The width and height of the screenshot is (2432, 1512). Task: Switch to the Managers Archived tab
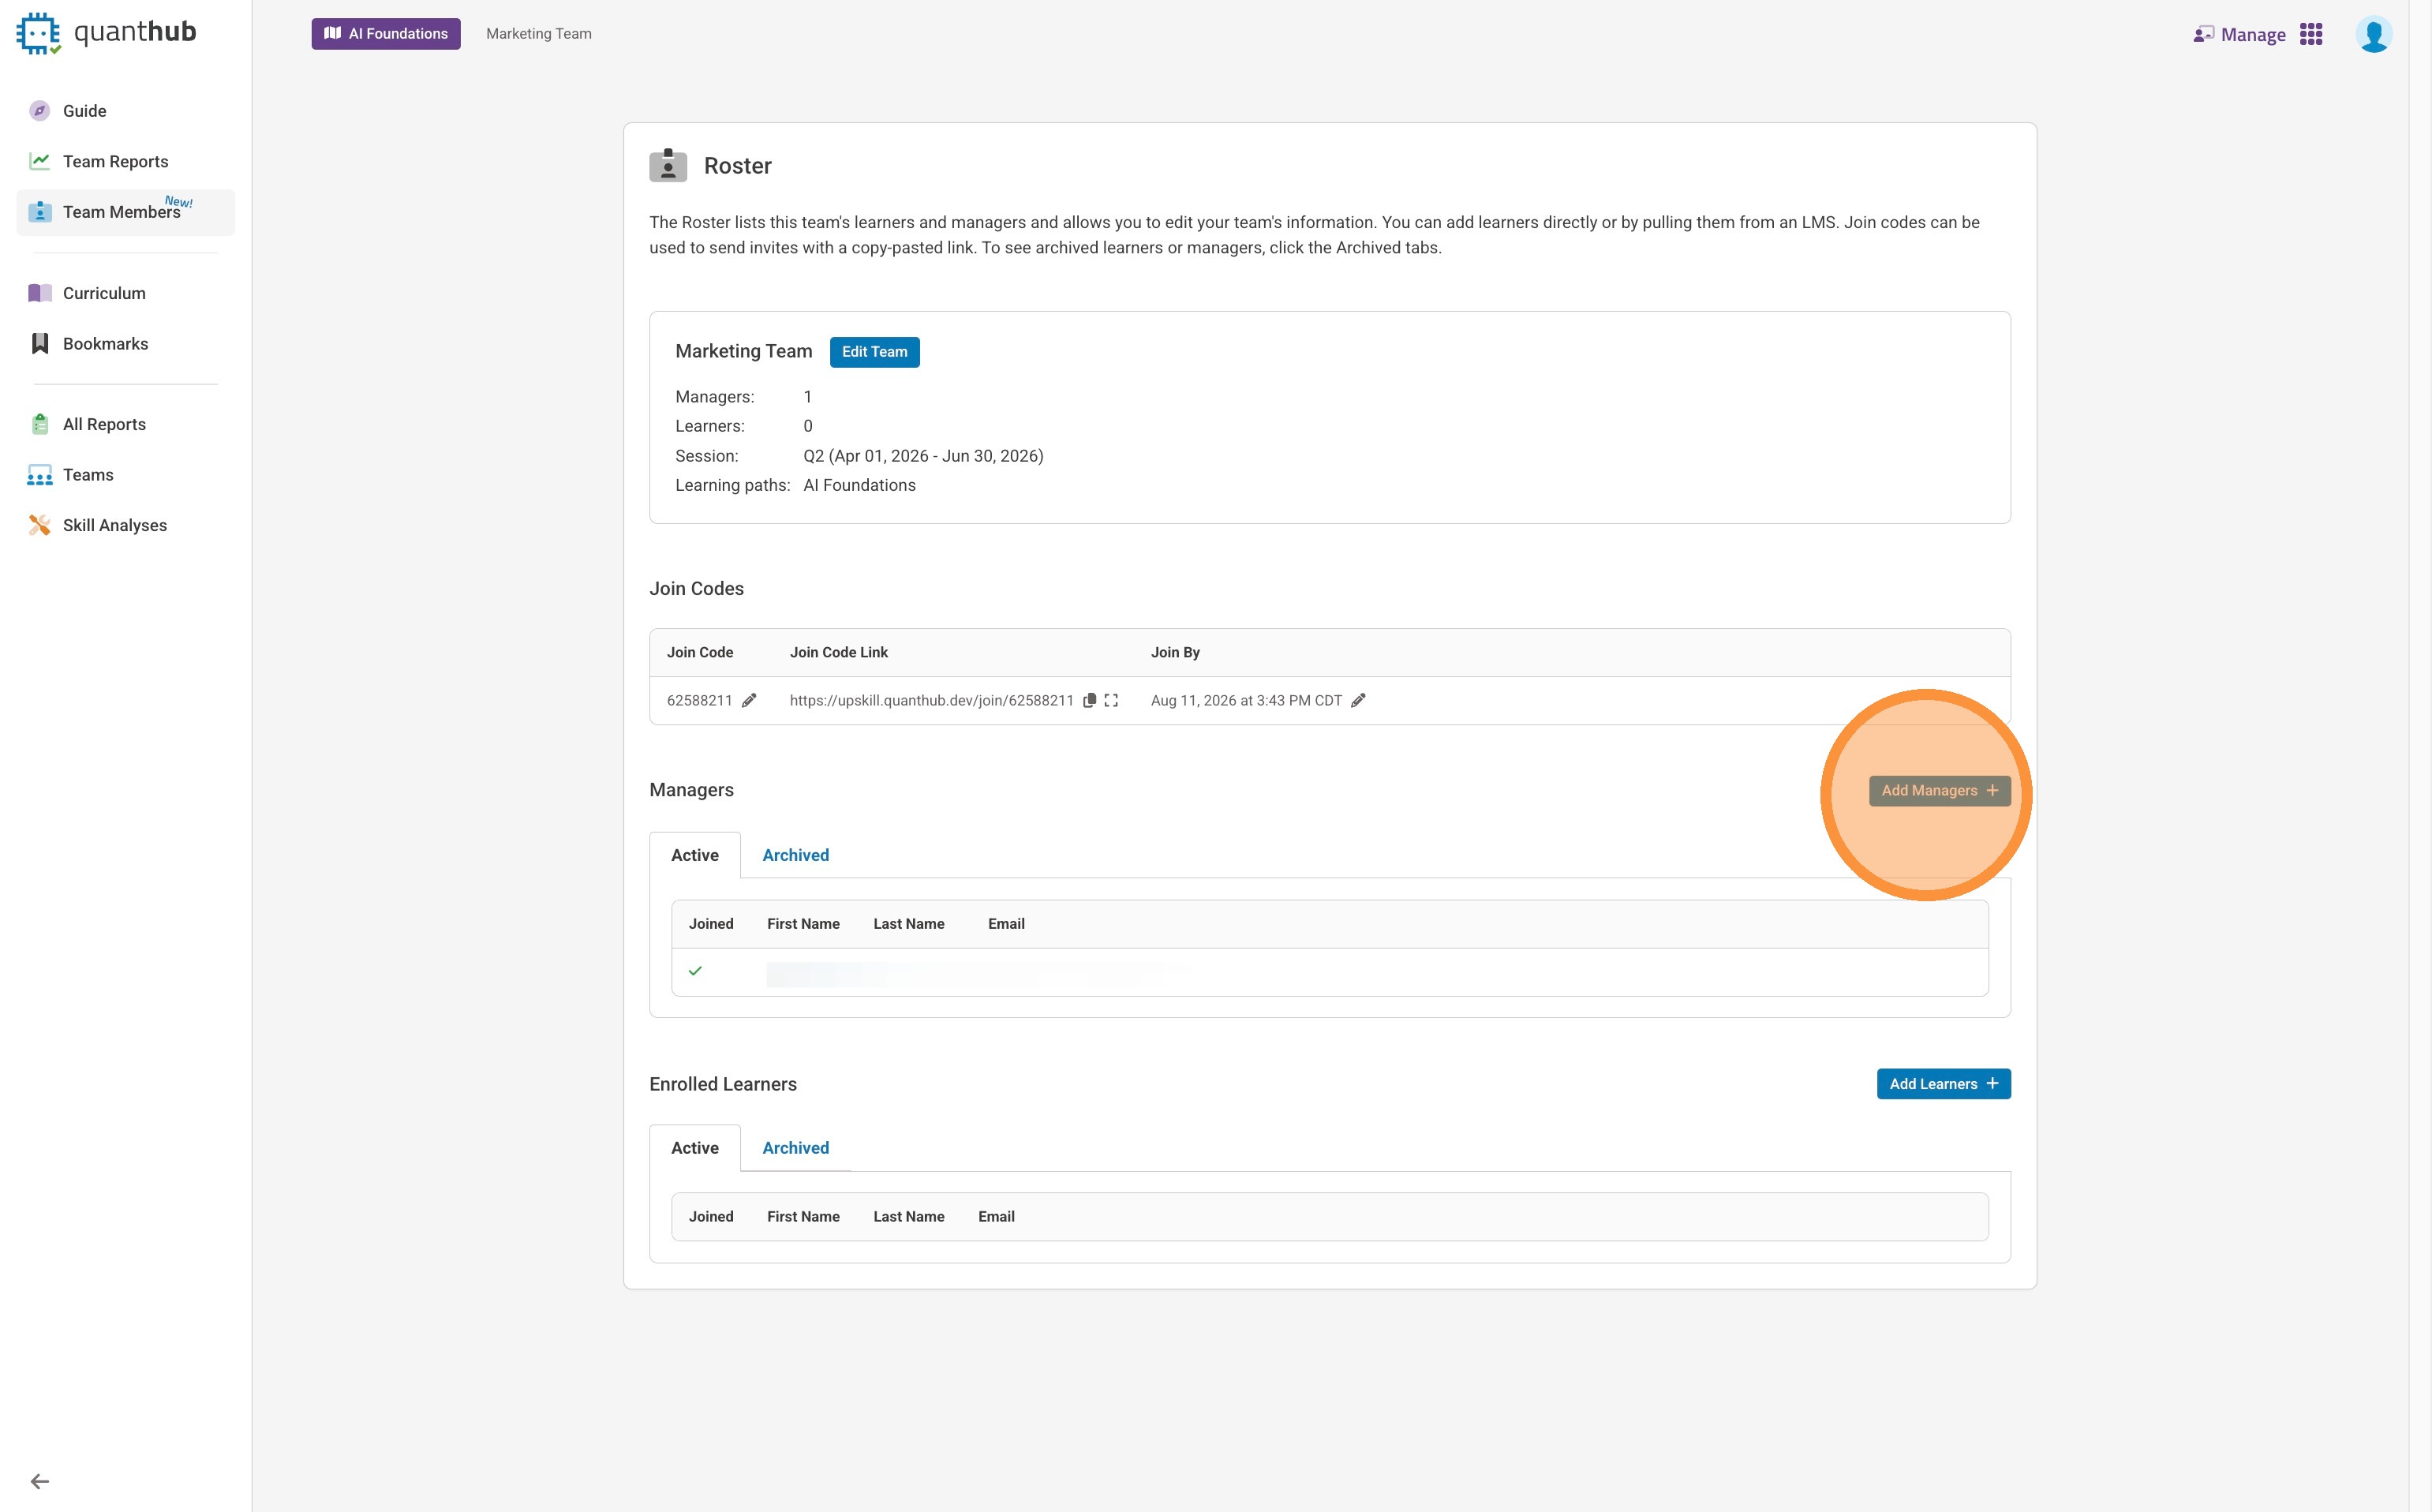pos(795,855)
